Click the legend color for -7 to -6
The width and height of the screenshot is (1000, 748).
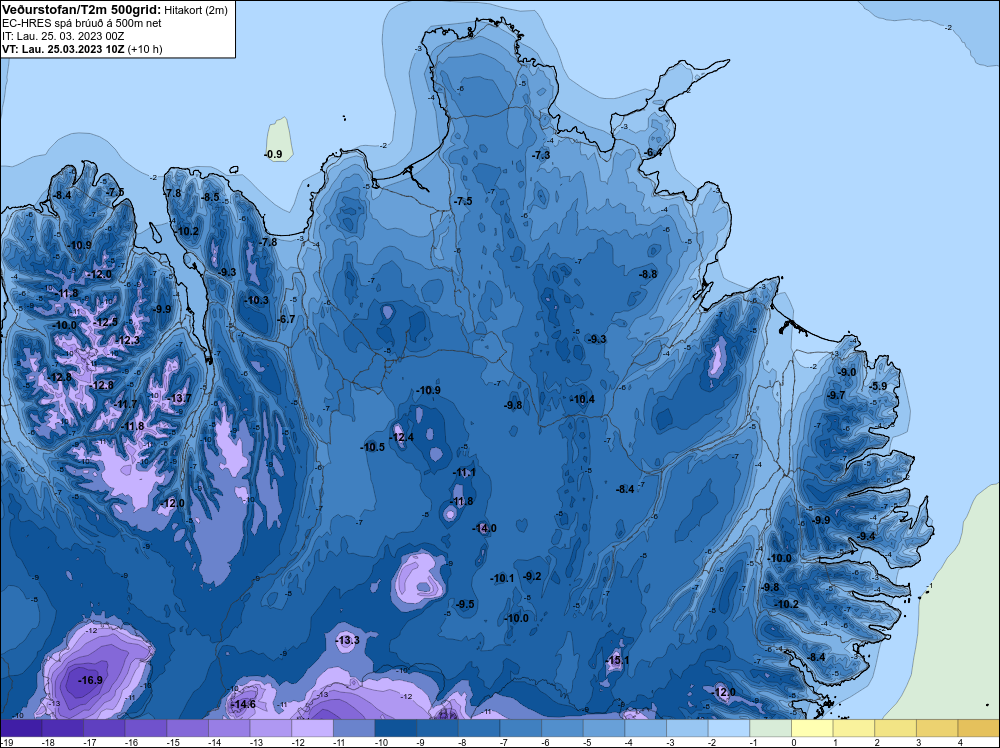[520, 728]
